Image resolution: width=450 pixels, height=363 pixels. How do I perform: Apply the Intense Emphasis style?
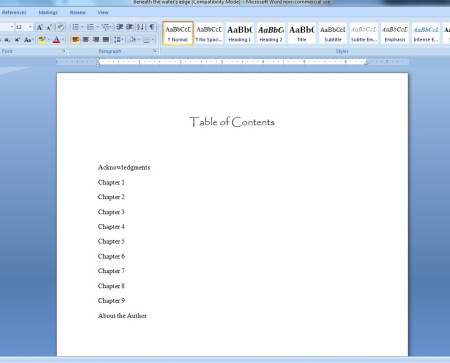click(x=426, y=33)
